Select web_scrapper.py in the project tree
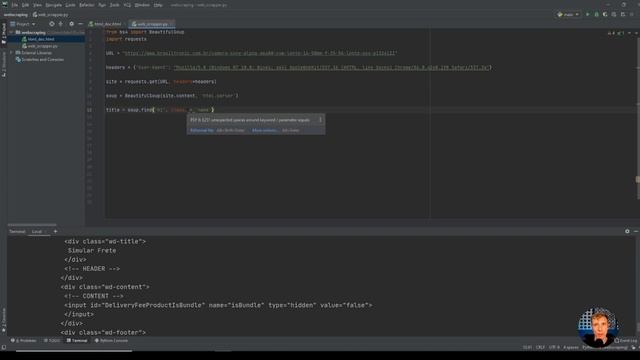This screenshot has width=640, height=360. coord(42,46)
